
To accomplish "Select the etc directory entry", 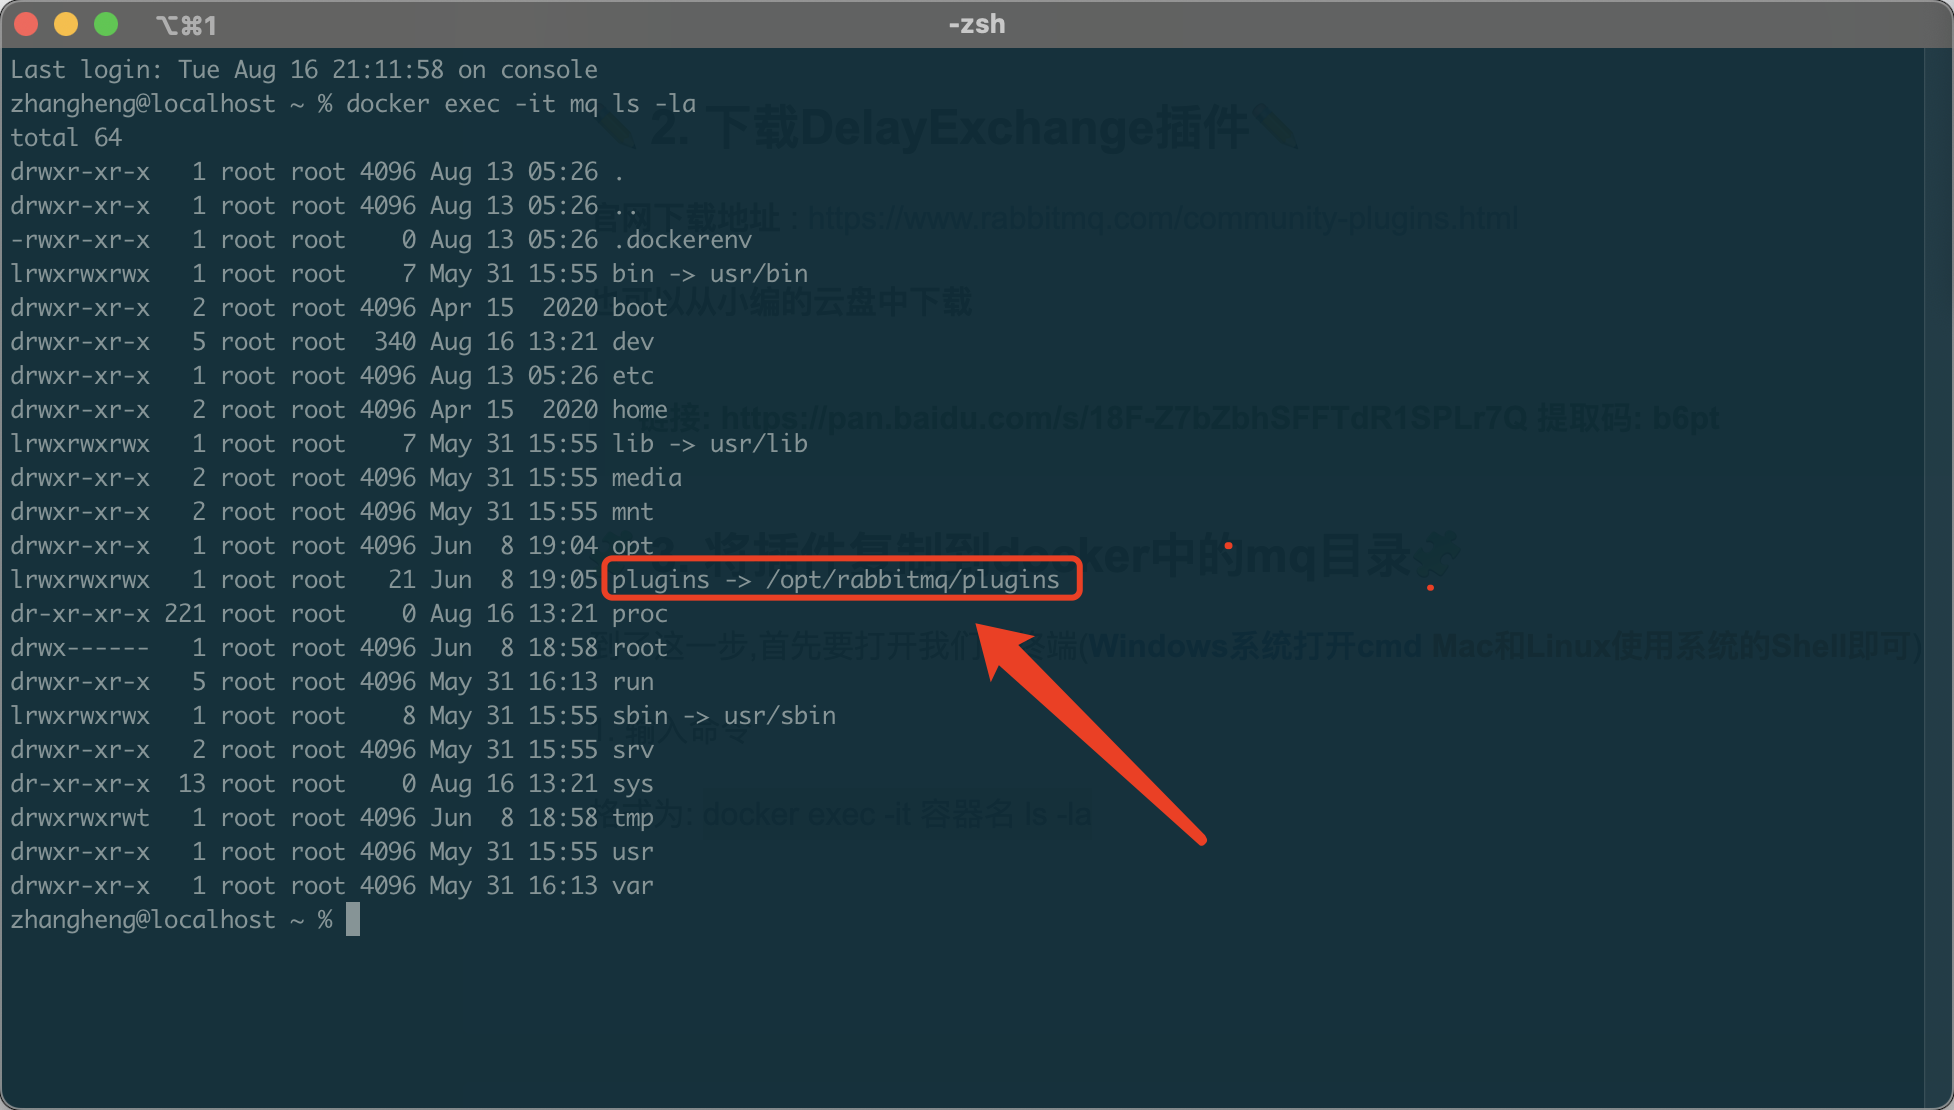I will click(x=632, y=375).
